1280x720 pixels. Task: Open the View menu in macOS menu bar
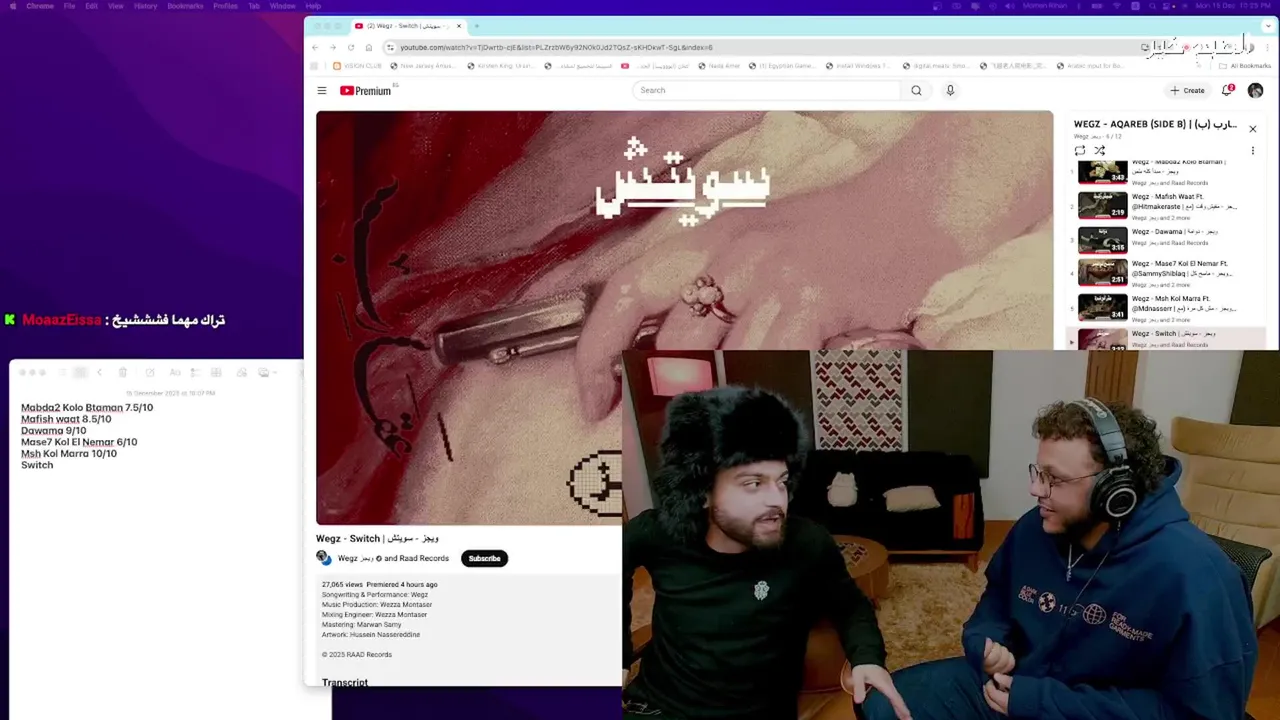(x=116, y=6)
